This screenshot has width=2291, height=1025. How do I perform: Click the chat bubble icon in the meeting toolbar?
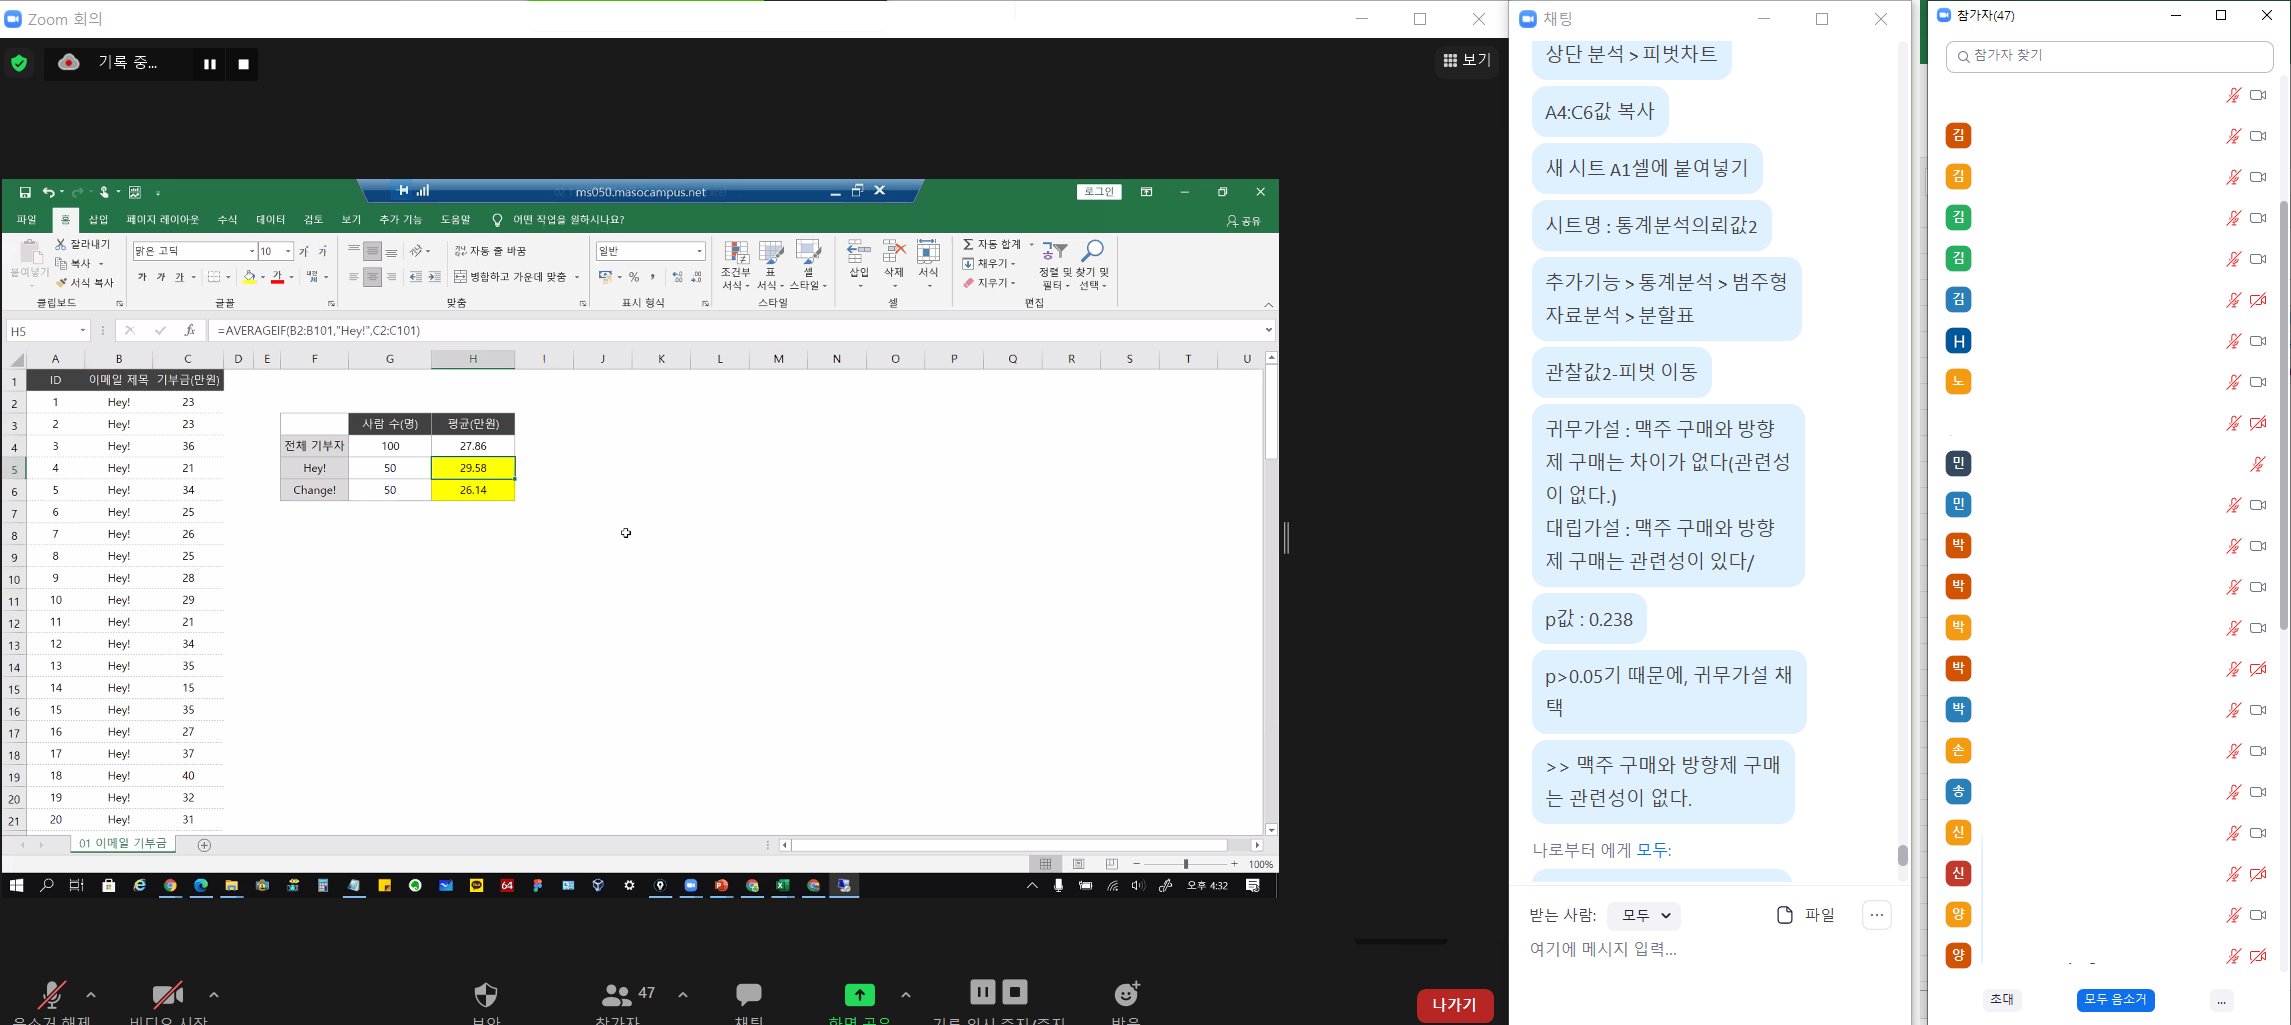(x=749, y=994)
